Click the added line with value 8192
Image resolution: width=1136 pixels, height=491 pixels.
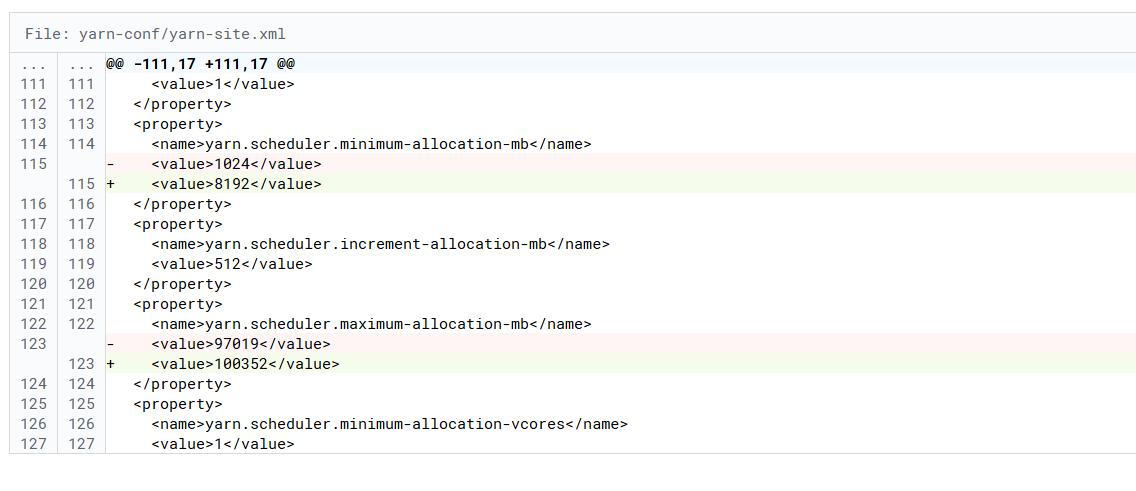click(x=236, y=184)
